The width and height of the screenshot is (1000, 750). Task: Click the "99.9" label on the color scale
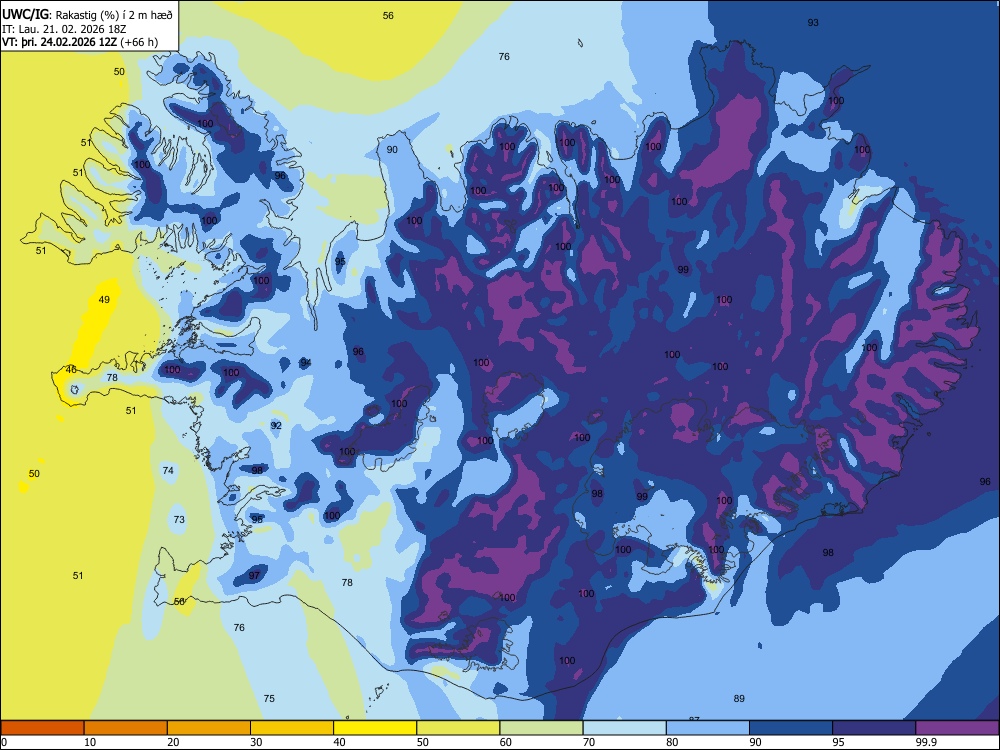pyautogui.click(x=926, y=742)
